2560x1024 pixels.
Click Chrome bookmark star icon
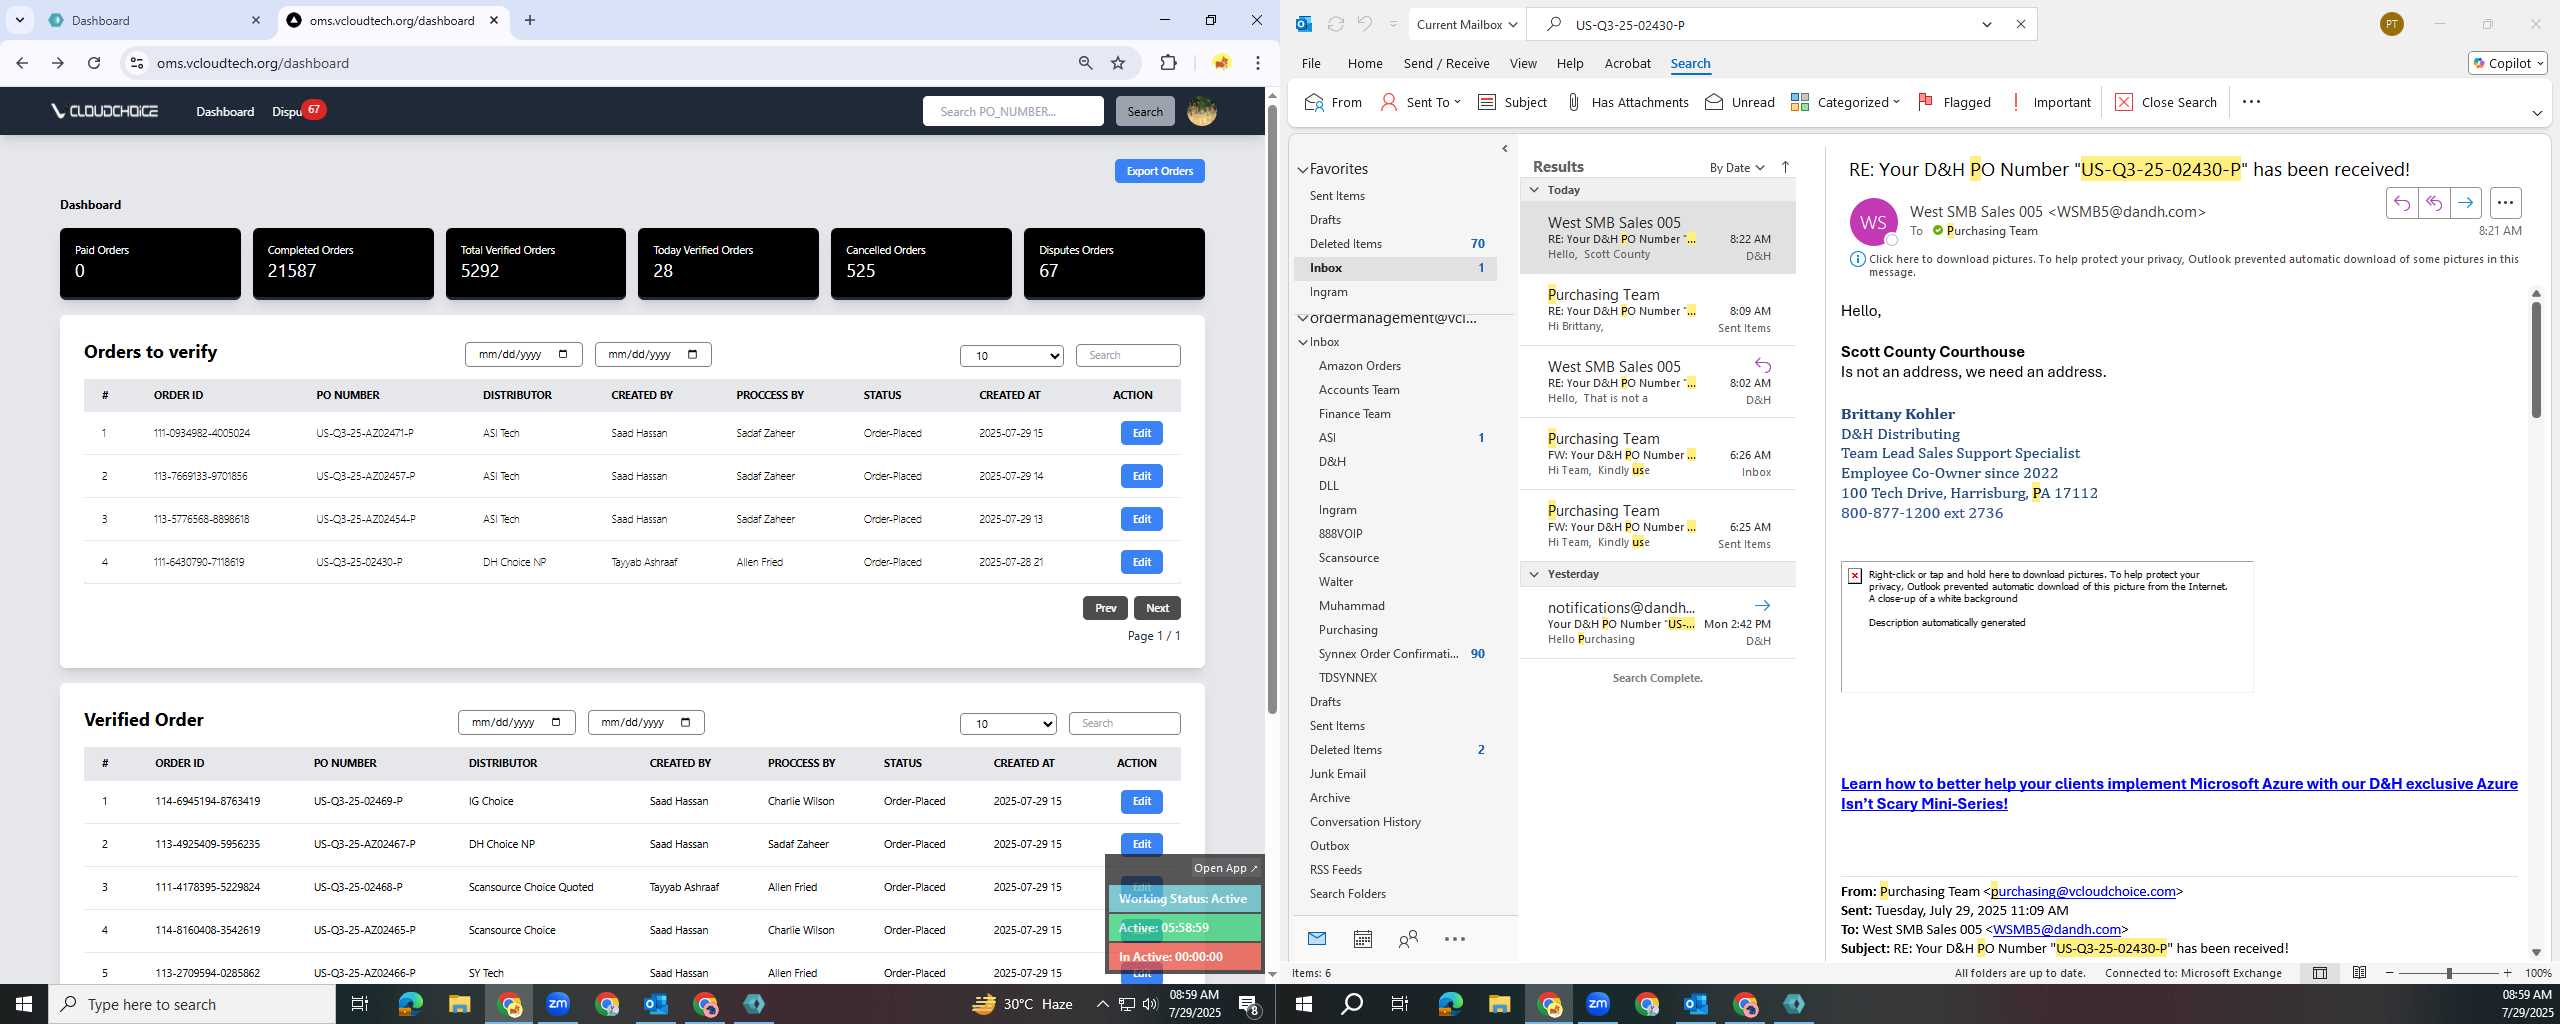(1118, 63)
